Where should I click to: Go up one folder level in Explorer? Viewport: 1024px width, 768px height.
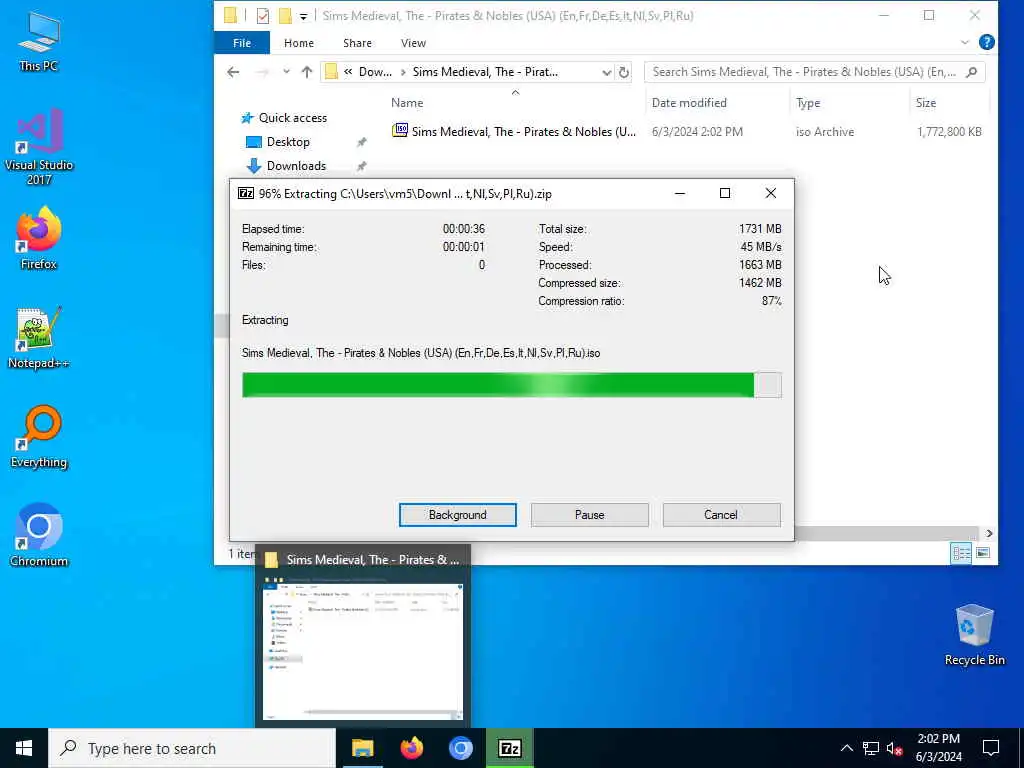(307, 72)
